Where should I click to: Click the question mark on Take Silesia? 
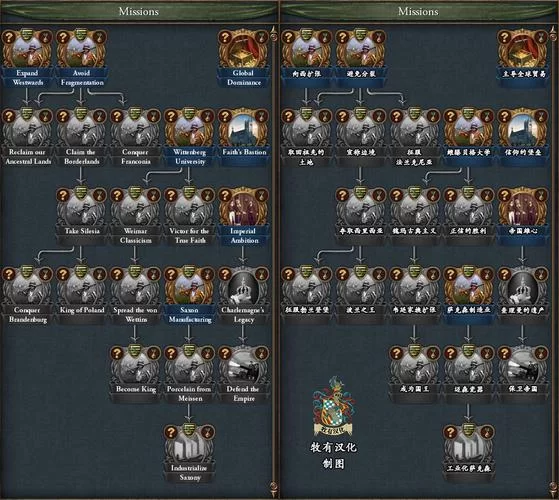pyautogui.click(x=63, y=195)
